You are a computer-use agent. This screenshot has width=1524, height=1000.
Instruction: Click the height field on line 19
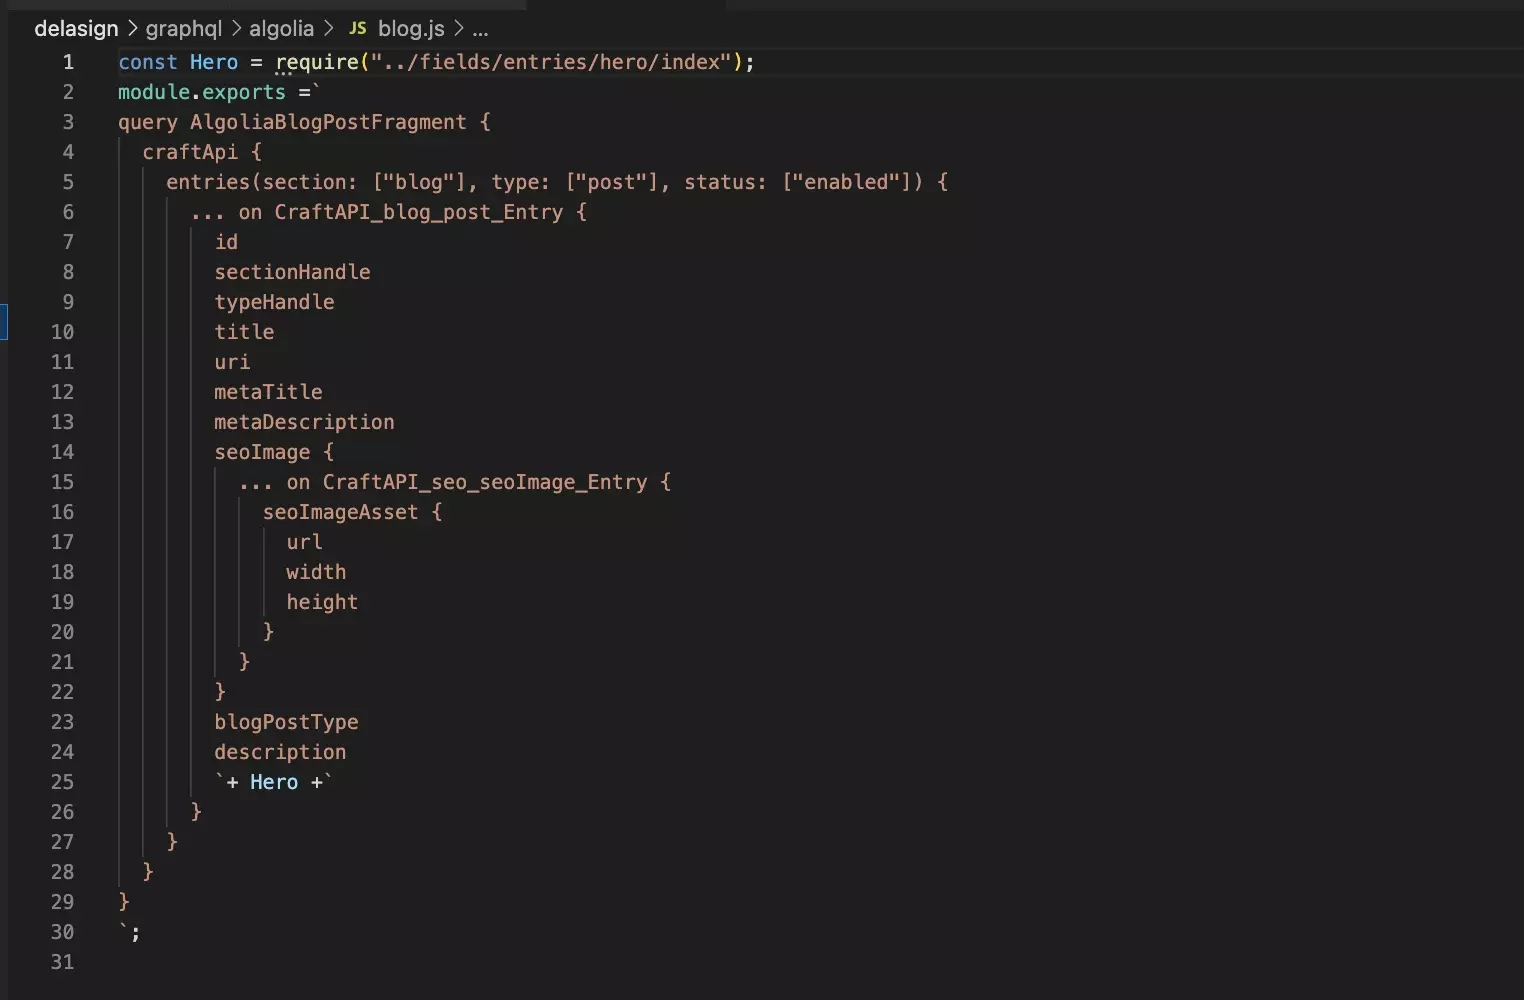322,602
